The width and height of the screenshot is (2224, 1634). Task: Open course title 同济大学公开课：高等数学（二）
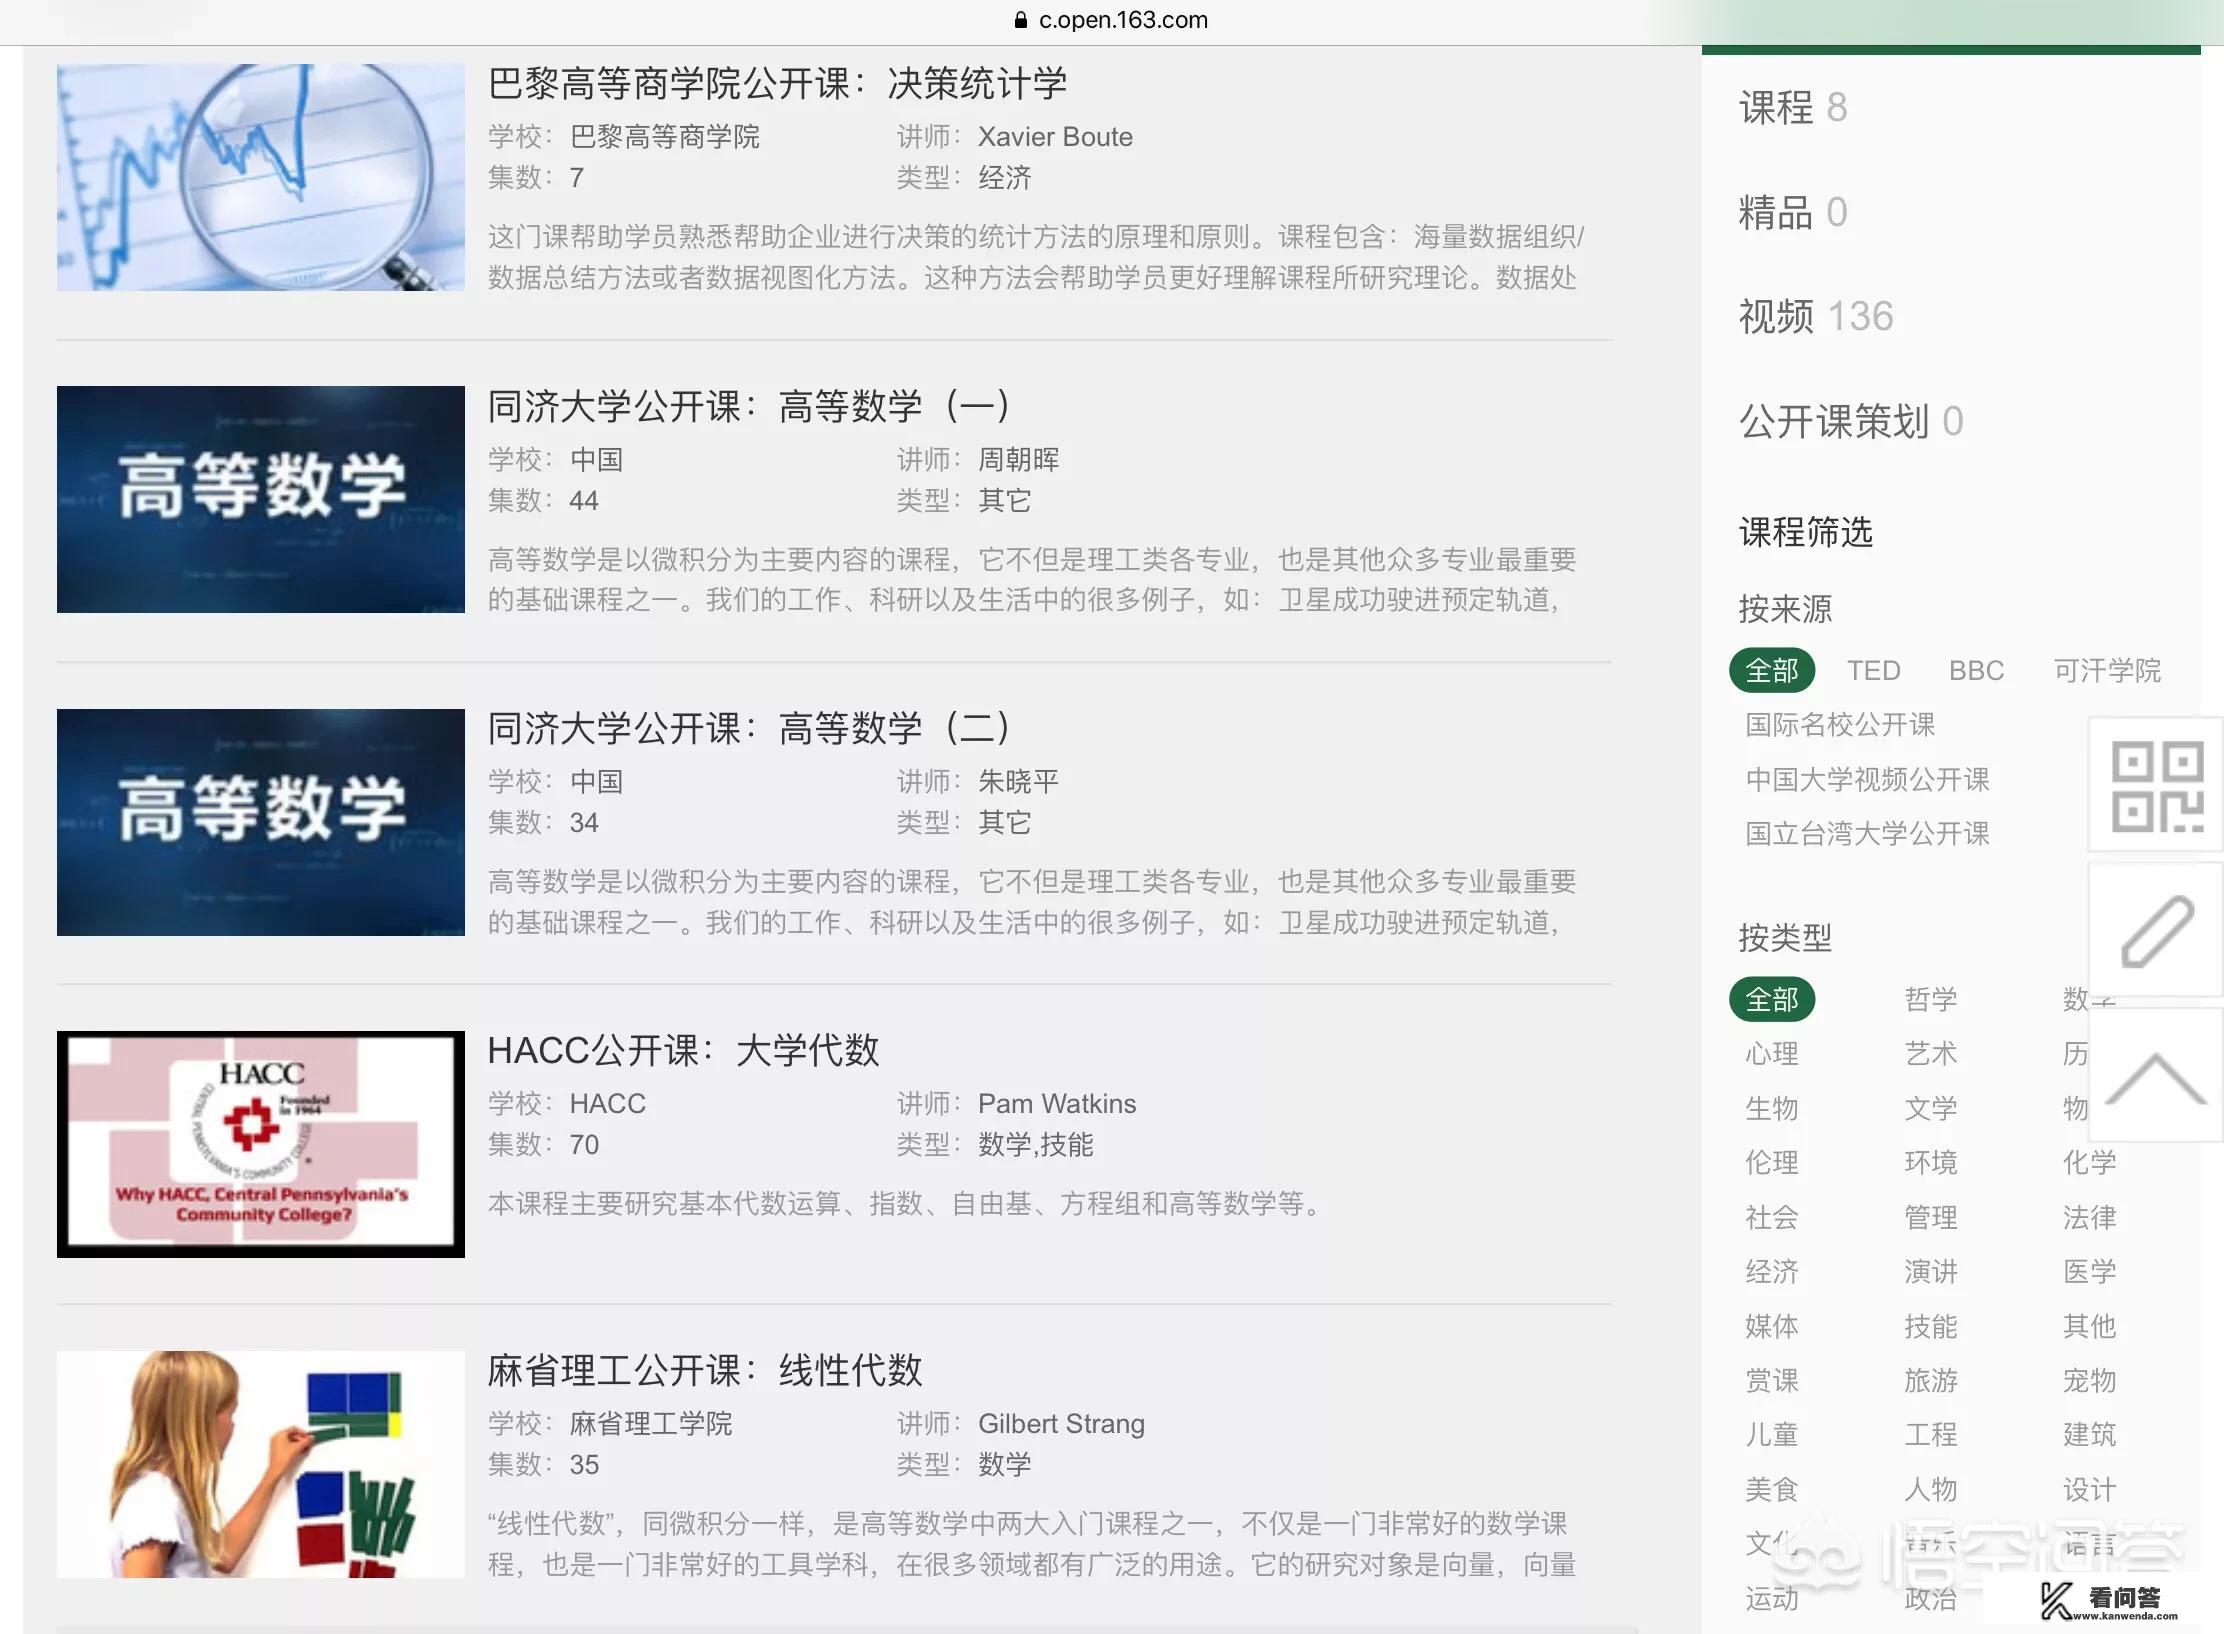pos(750,728)
